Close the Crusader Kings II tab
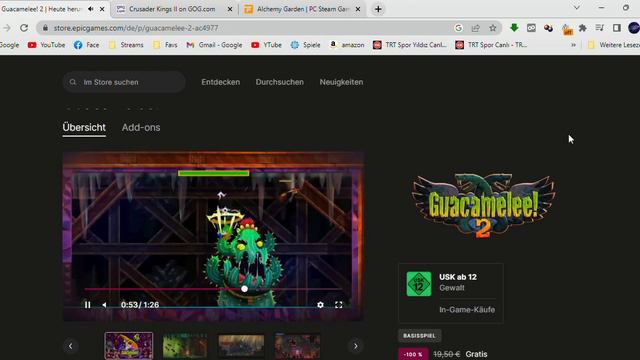The height and width of the screenshot is (360, 640). (x=230, y=9)
